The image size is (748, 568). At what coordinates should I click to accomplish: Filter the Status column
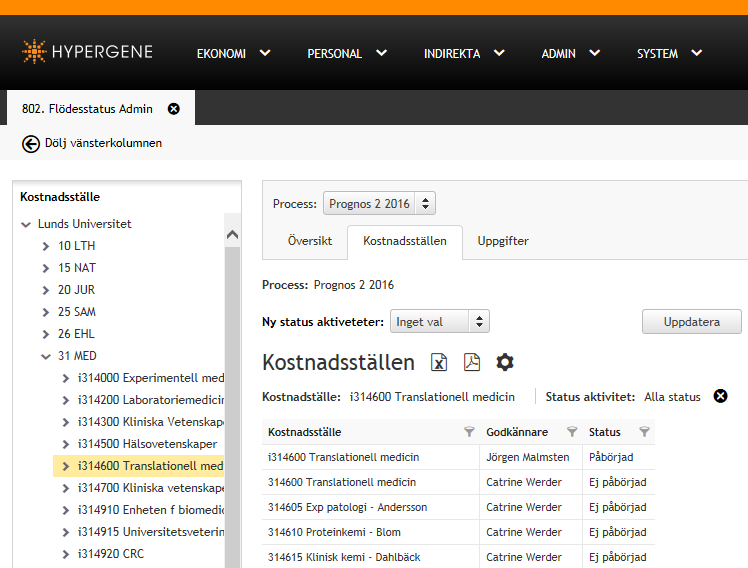[644, 432]
